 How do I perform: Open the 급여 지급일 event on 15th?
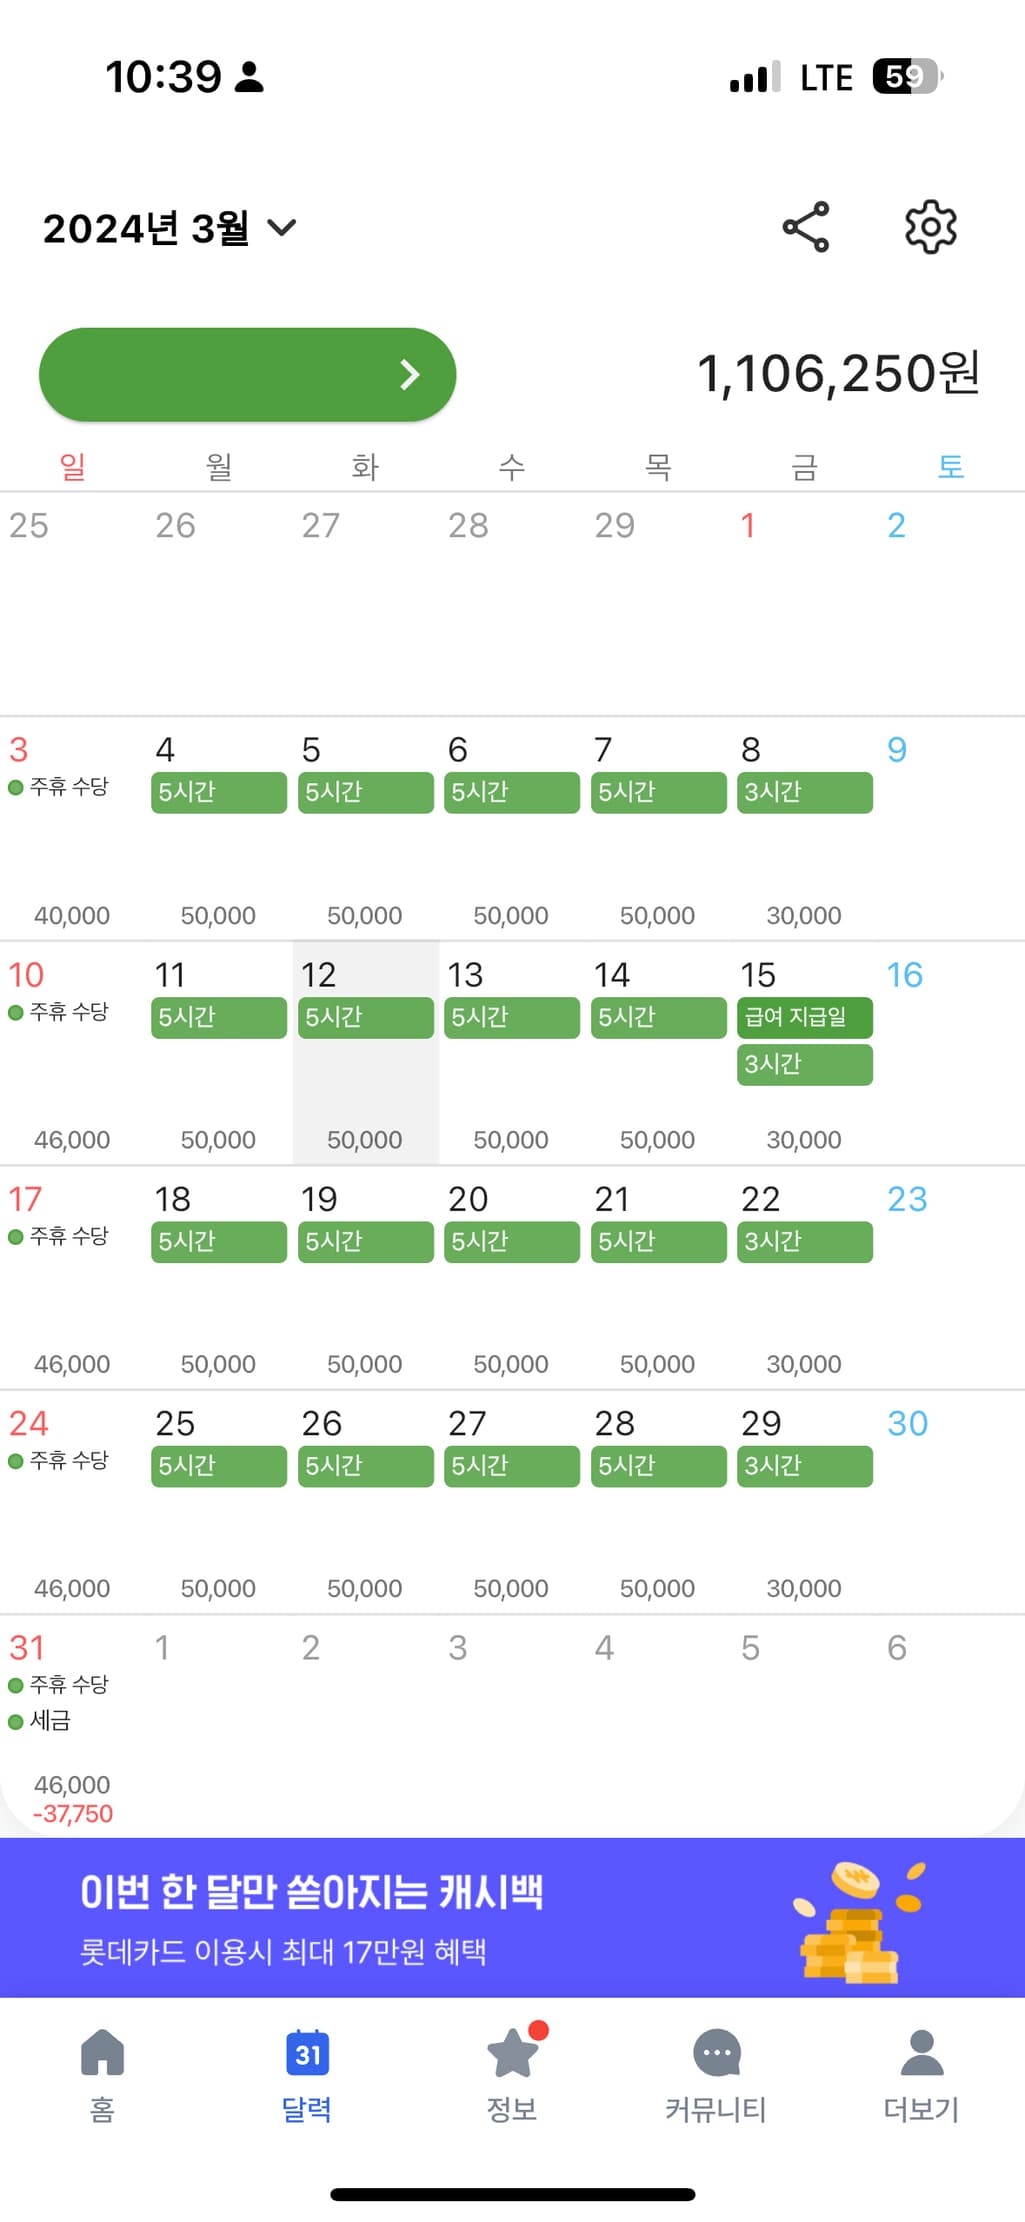[x=805, y=1018]
